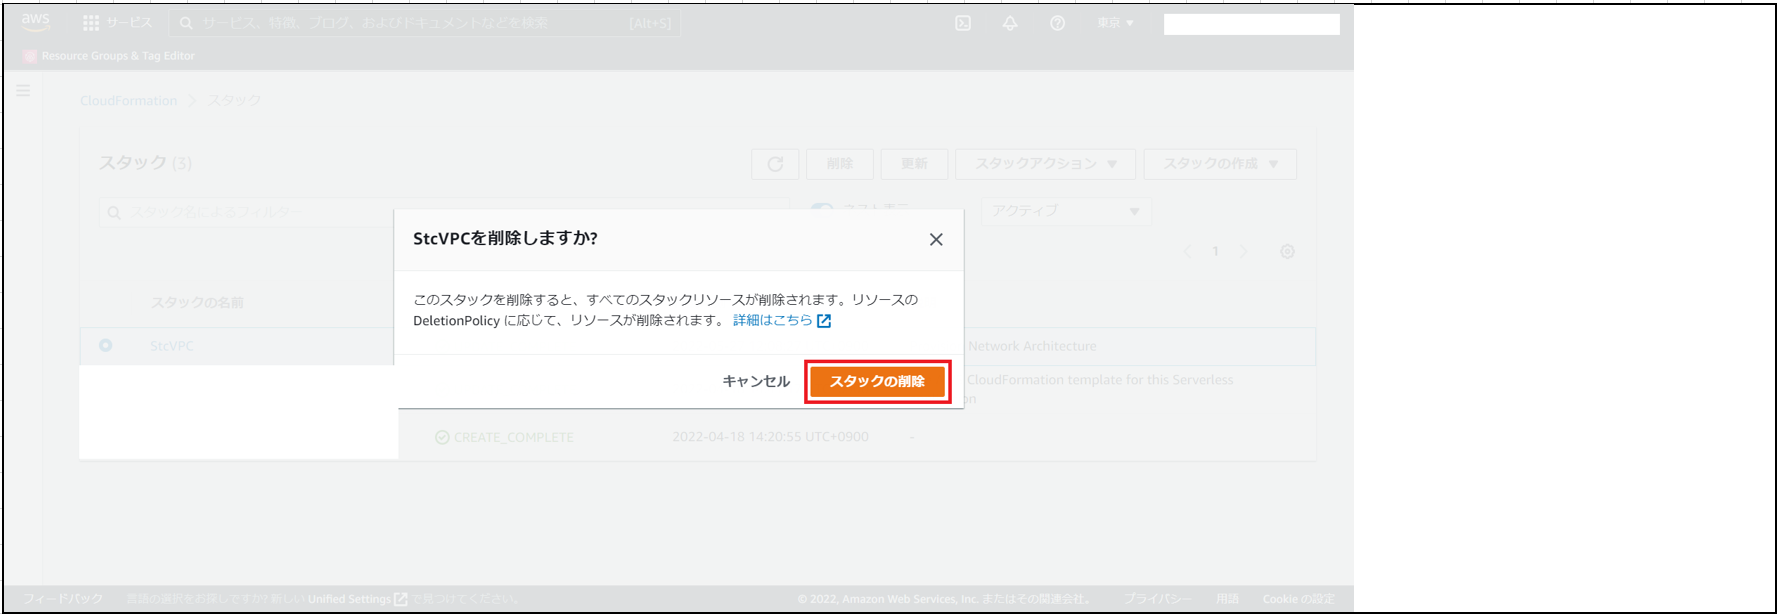Expand the スタックの作成 dropdown
This screenshot has width=1777, height=614.
tap(1220, 164)
